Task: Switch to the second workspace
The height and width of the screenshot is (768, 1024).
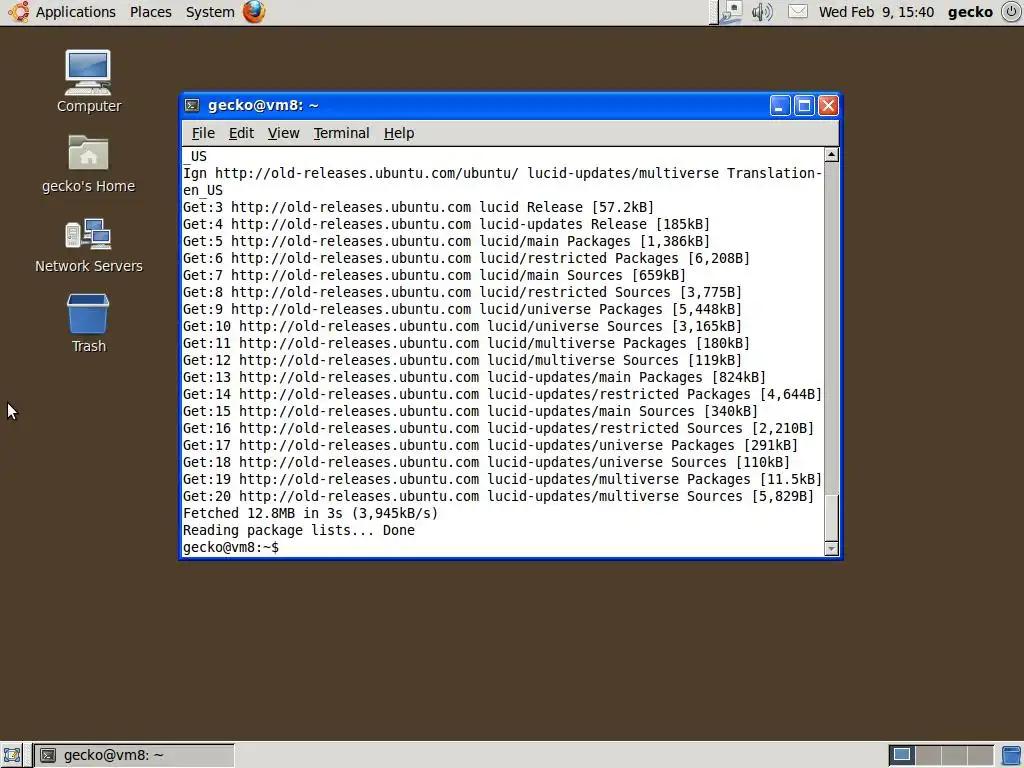Action: [x=928, y=755]
